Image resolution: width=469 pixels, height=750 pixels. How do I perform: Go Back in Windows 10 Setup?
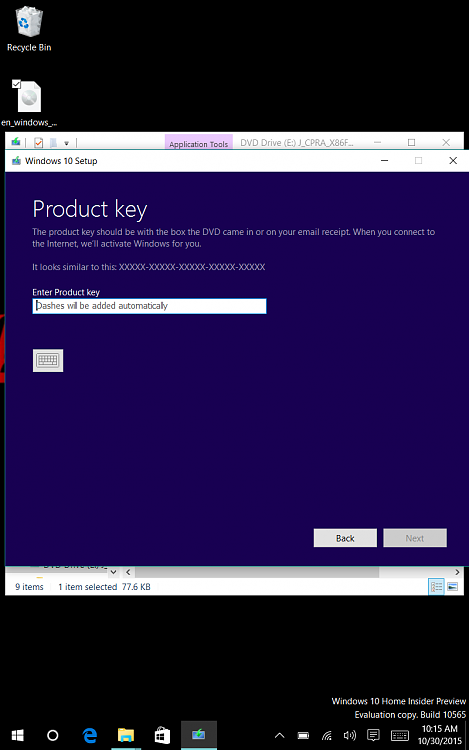[x=345, y=538]
